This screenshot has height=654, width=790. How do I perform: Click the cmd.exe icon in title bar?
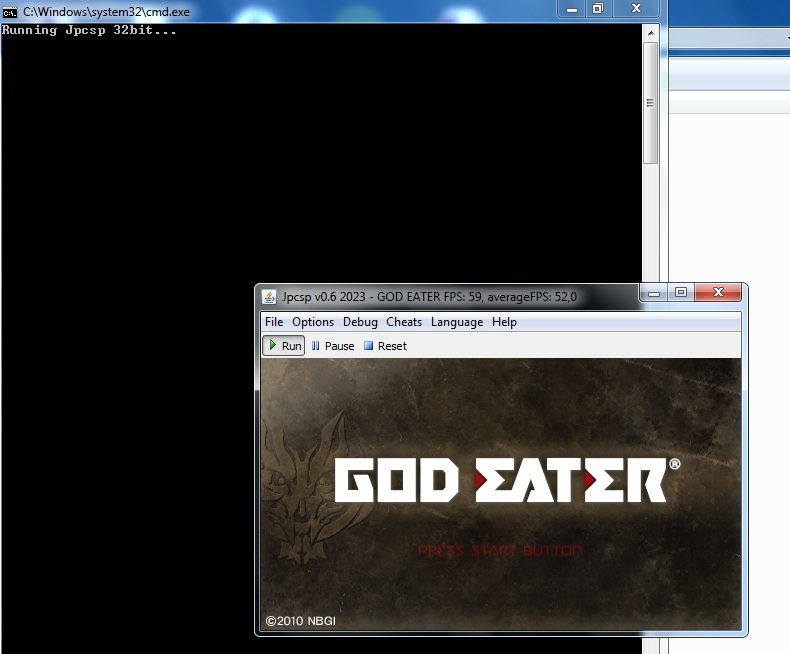pyautogui.click(x=10, y=11)
